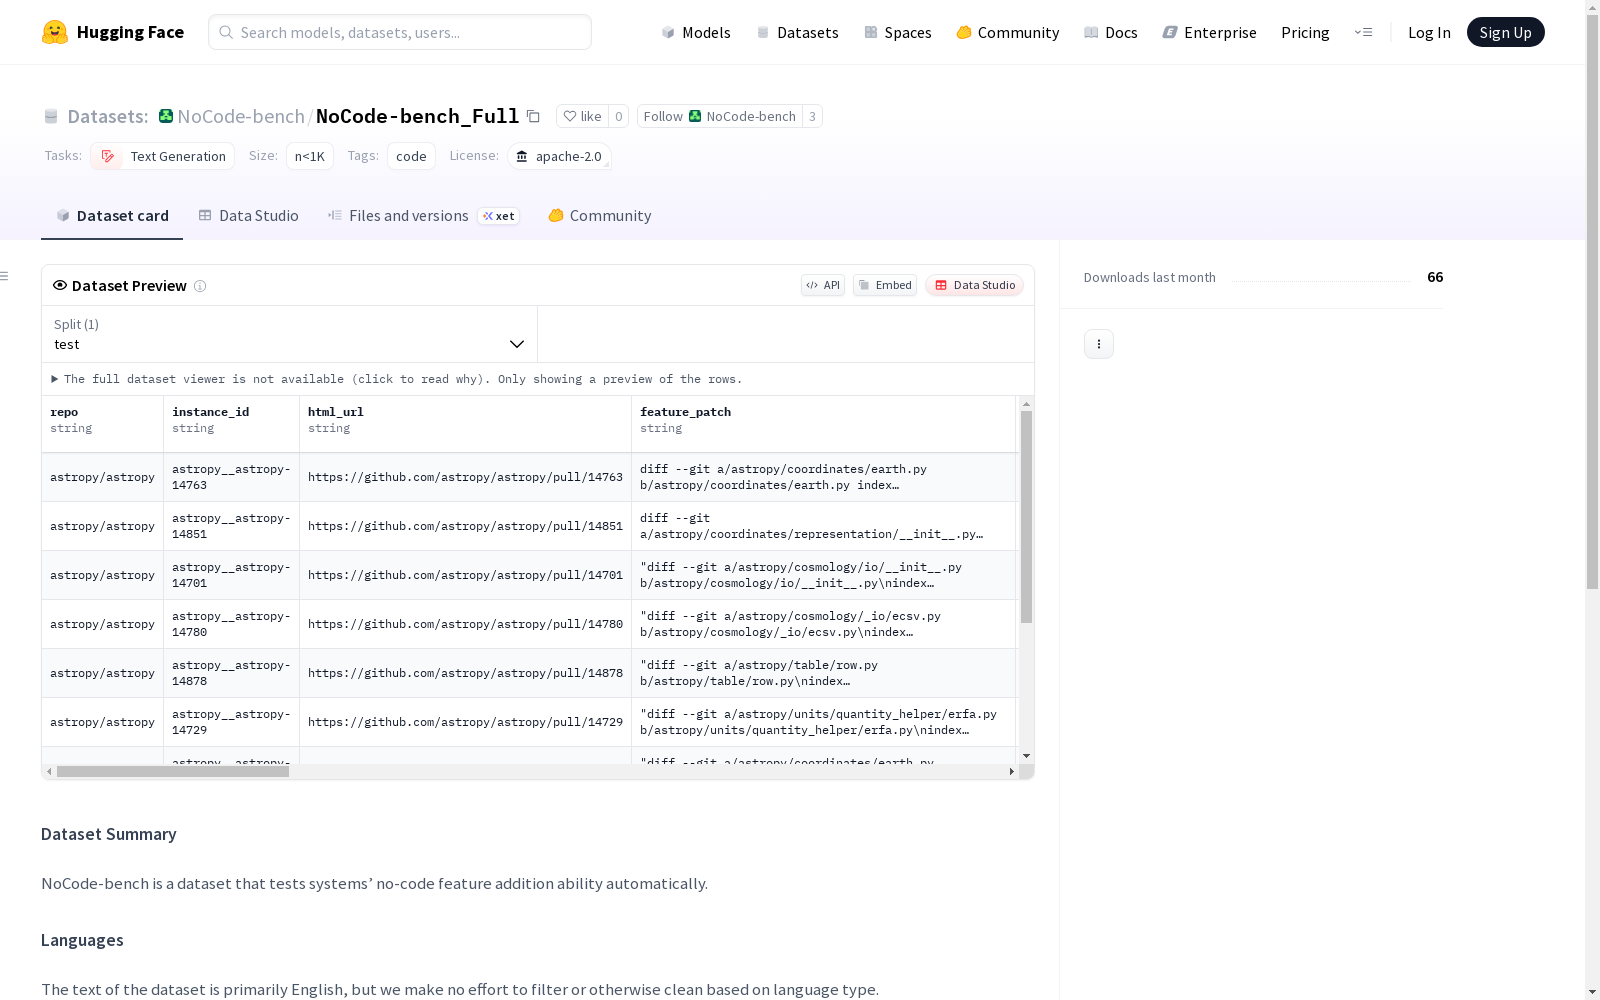Screen dimensions: 1600x1000
Task: Click the feature_patch column header
Action: 824,424
